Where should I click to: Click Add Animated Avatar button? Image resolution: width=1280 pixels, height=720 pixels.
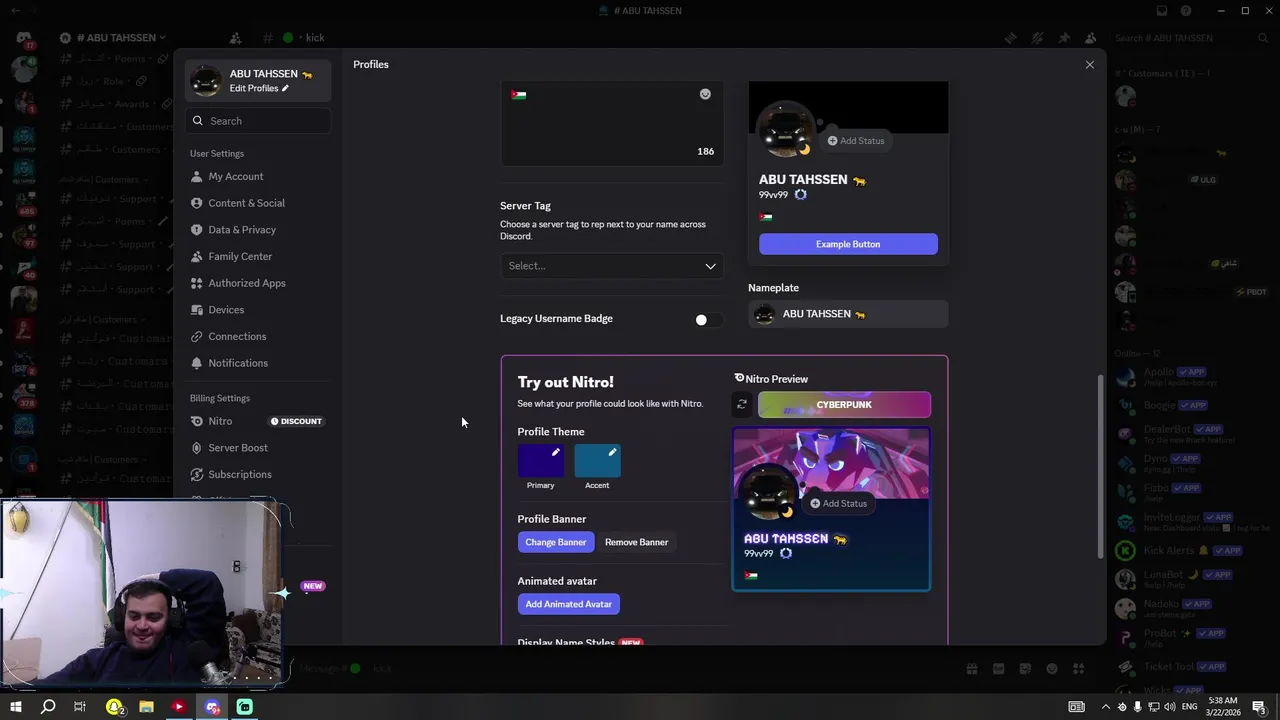click(x=568, y=604)
